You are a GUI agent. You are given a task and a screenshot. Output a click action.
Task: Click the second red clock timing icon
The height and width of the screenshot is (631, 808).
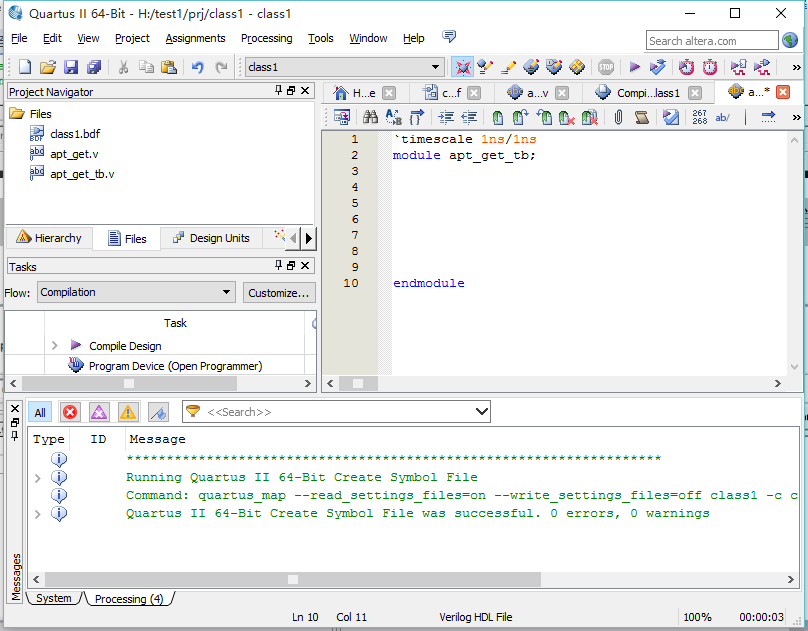pos(710,67)
